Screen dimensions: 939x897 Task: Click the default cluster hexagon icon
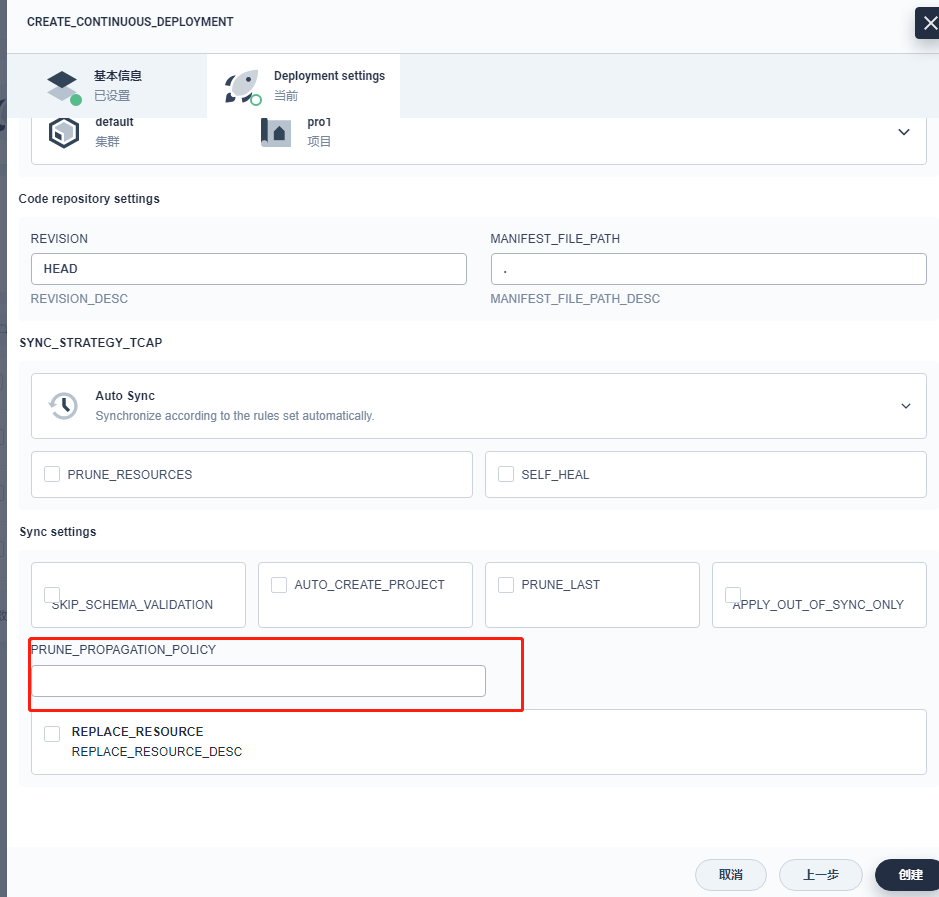coord(63,131)
